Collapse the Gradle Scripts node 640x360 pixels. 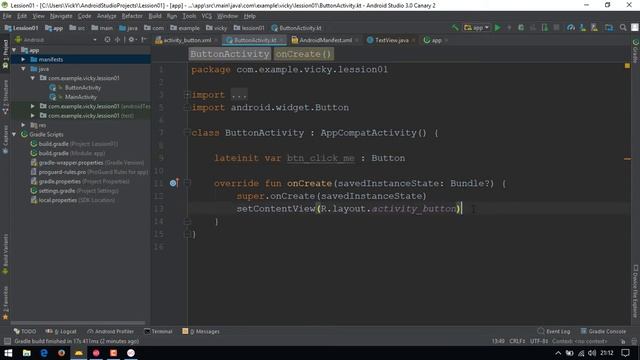(x=14, y=134)
